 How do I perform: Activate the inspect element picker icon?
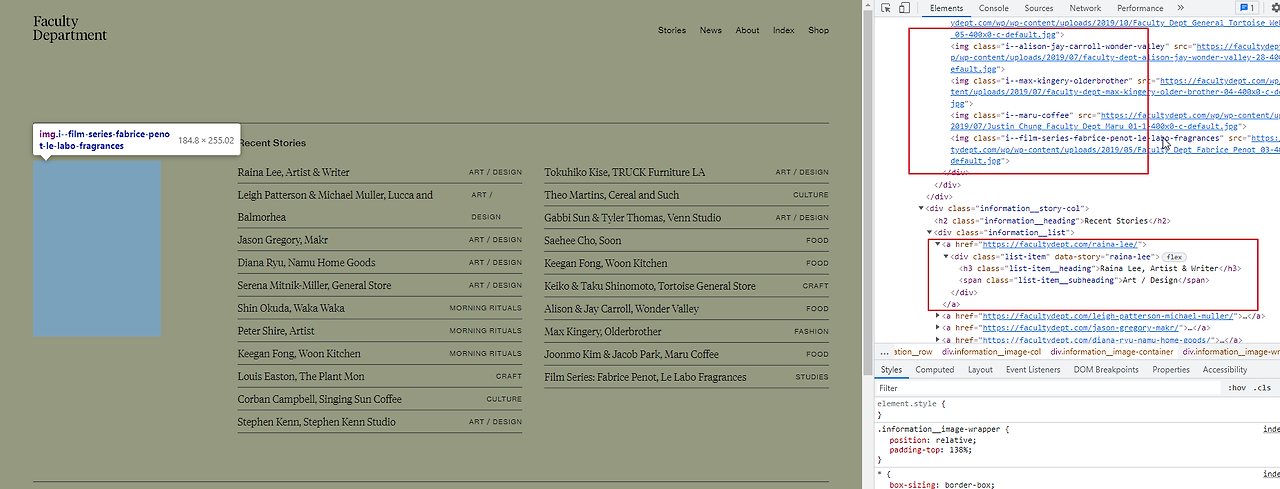coord(885,8)
